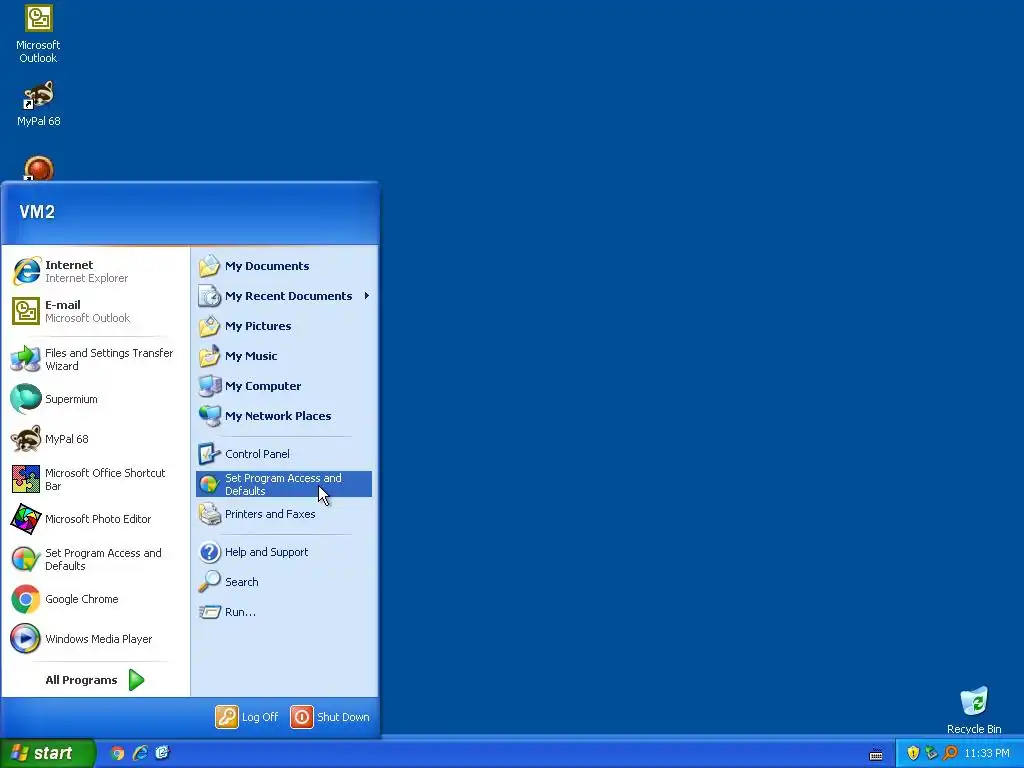1024x768 pixels.
Task: Click the Start button
Action: pos(47,753)
